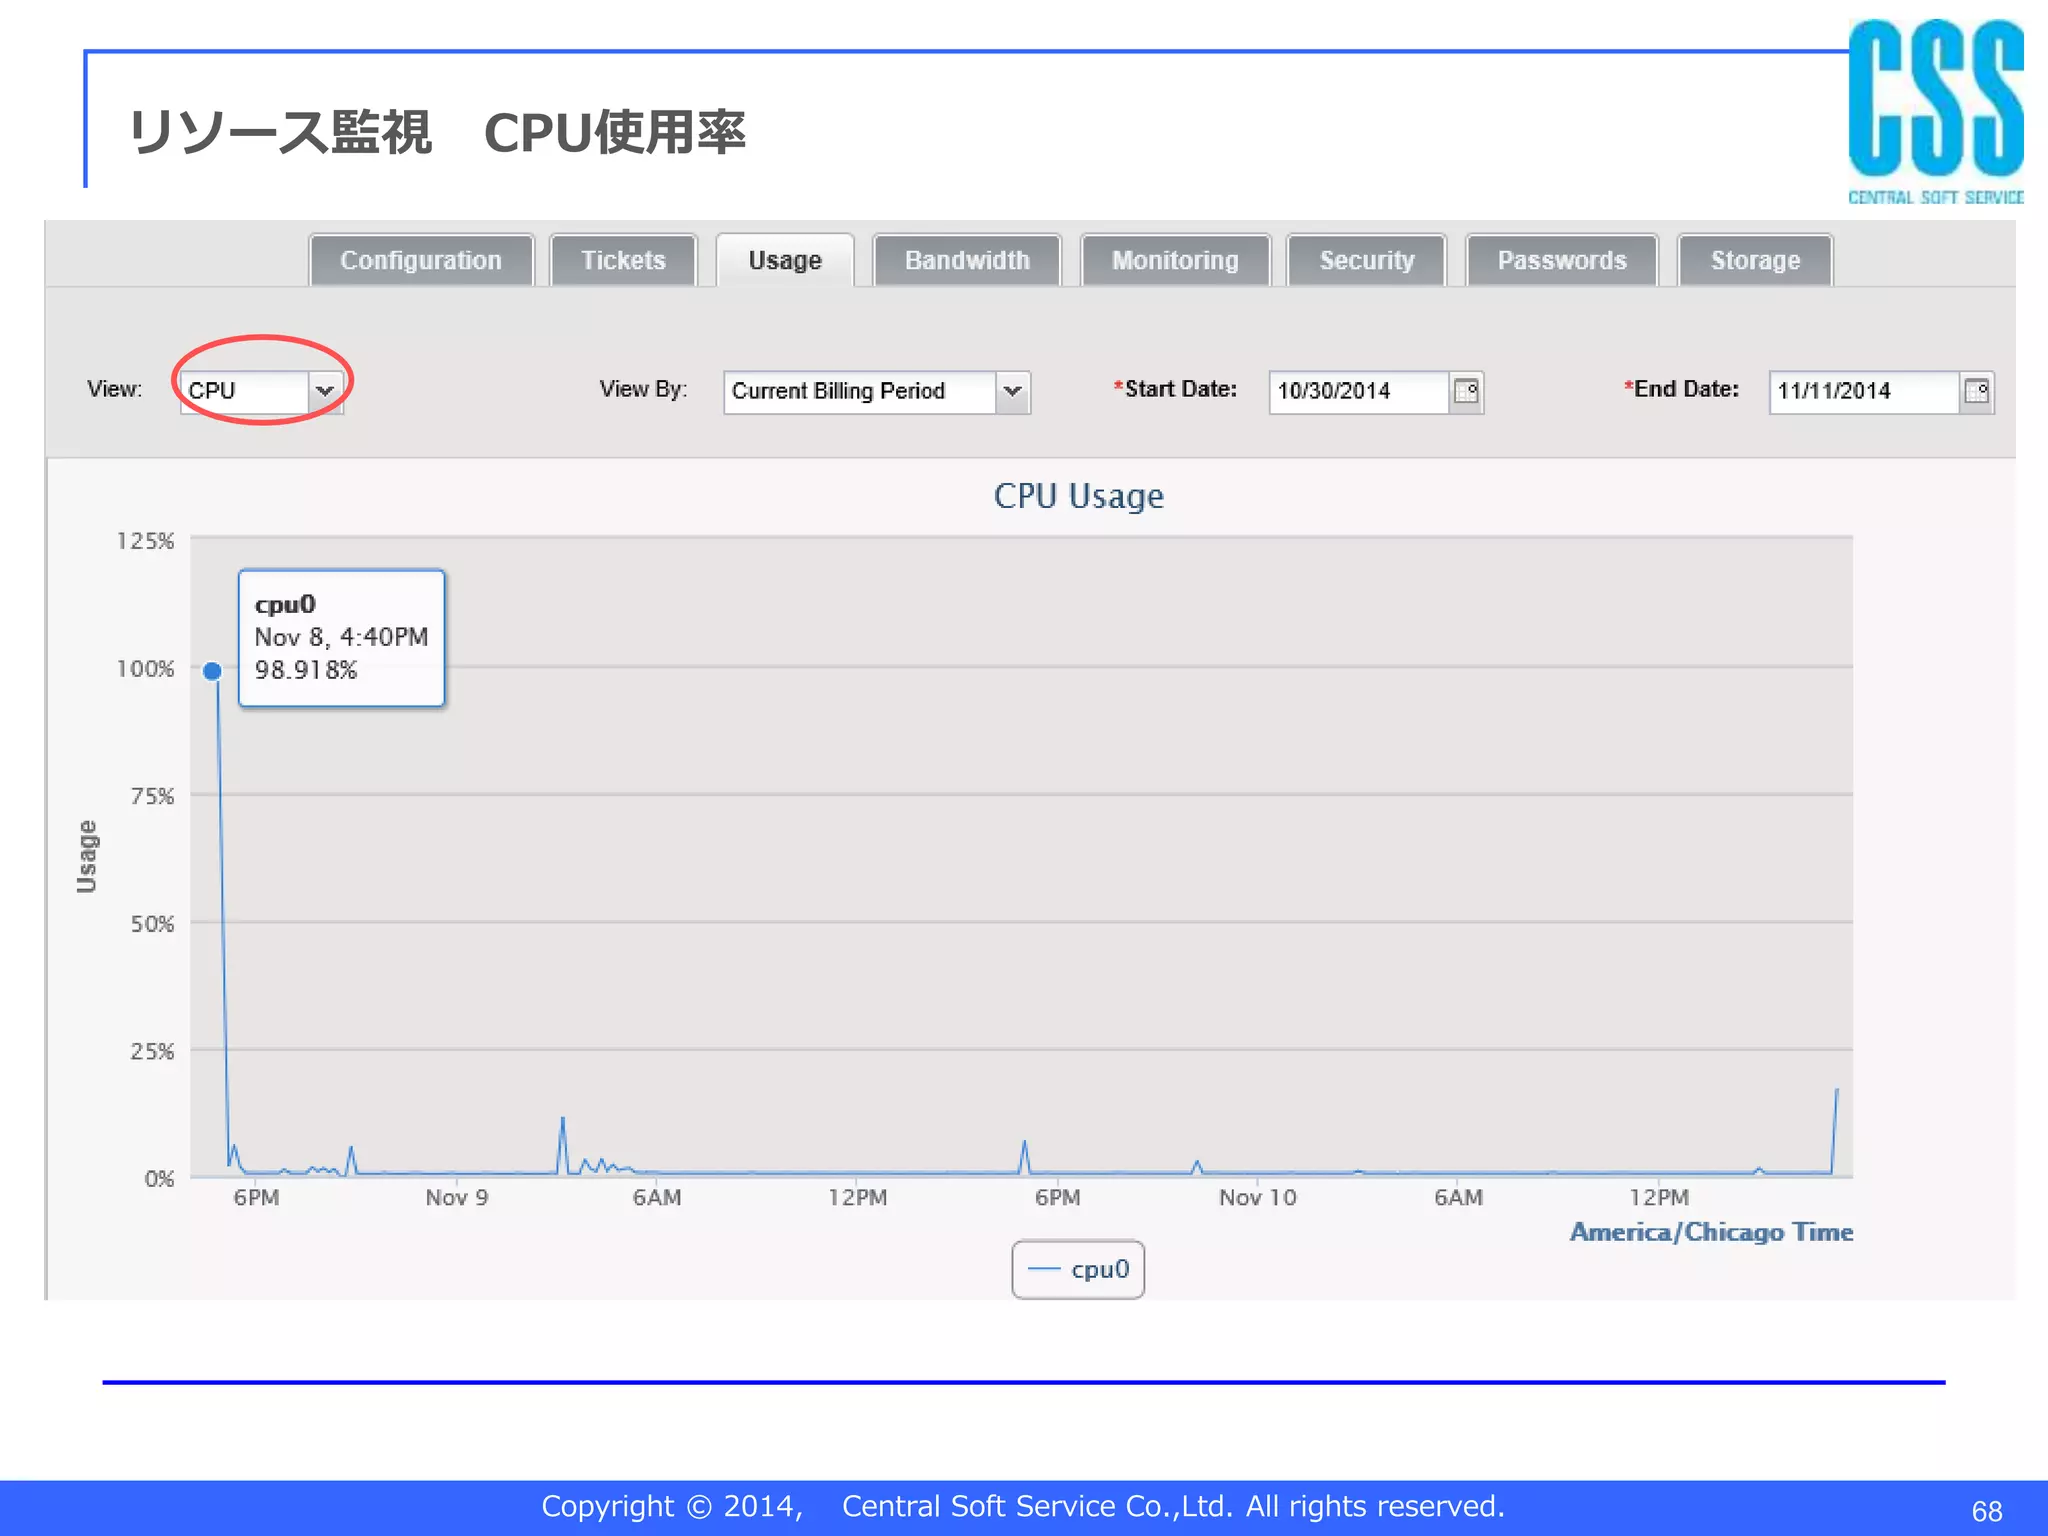Switch to the Tickets tab
2048x1536 pixels.
tap(623, 260)
